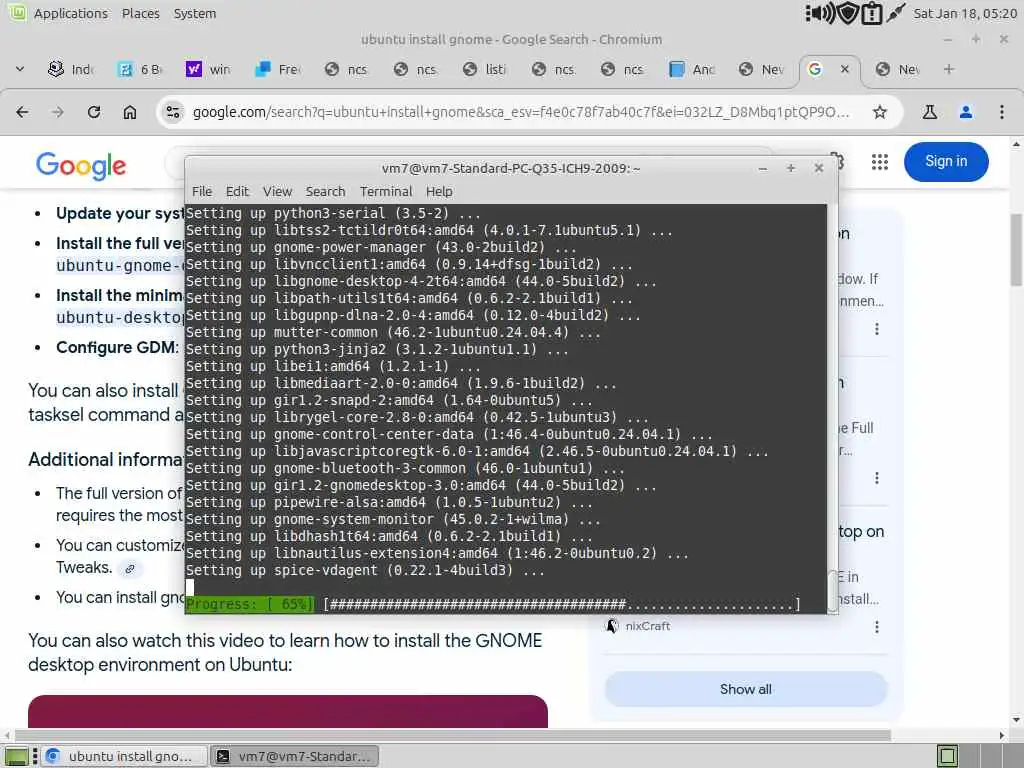Image resolution: width=1024 pixels, height=768 pixels.
Task: Click the horizontal page scrollbar
Action: click(452, 735)
